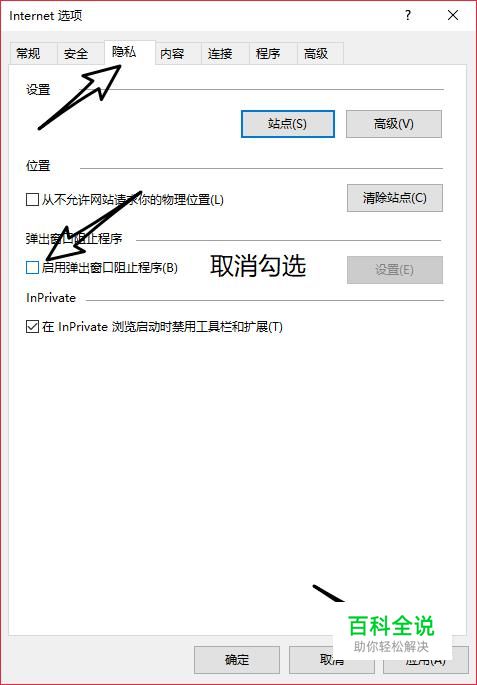Click the 取消 button

pos(332,660)
